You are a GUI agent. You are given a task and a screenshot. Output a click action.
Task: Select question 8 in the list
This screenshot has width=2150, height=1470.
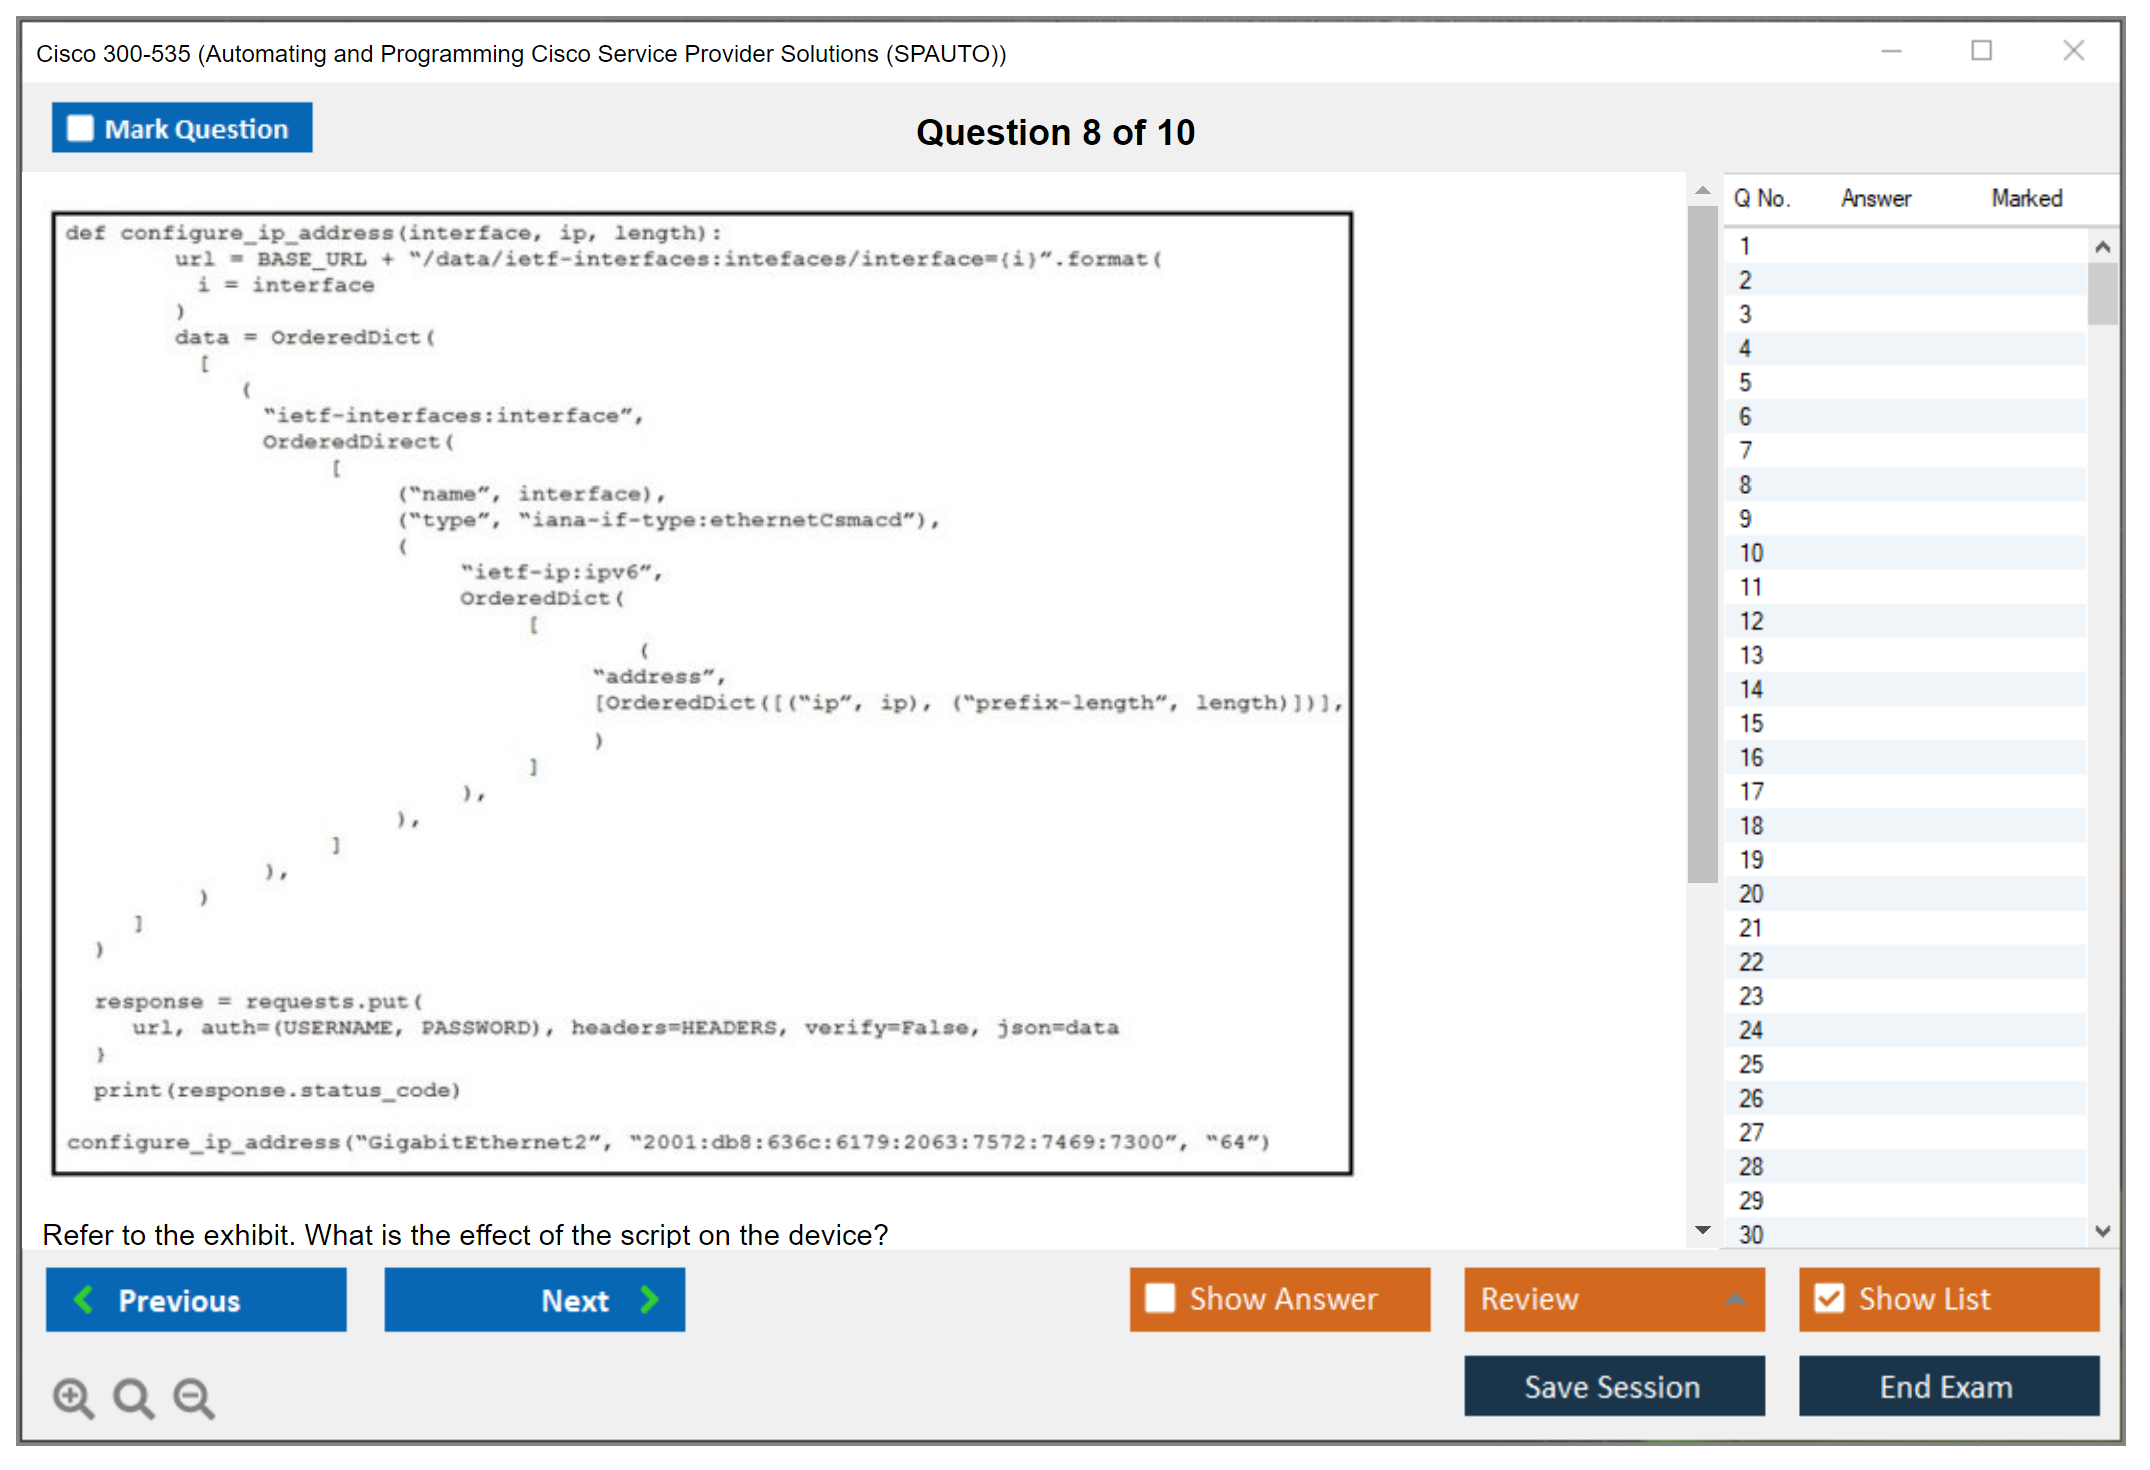(x=1745, y=485)
